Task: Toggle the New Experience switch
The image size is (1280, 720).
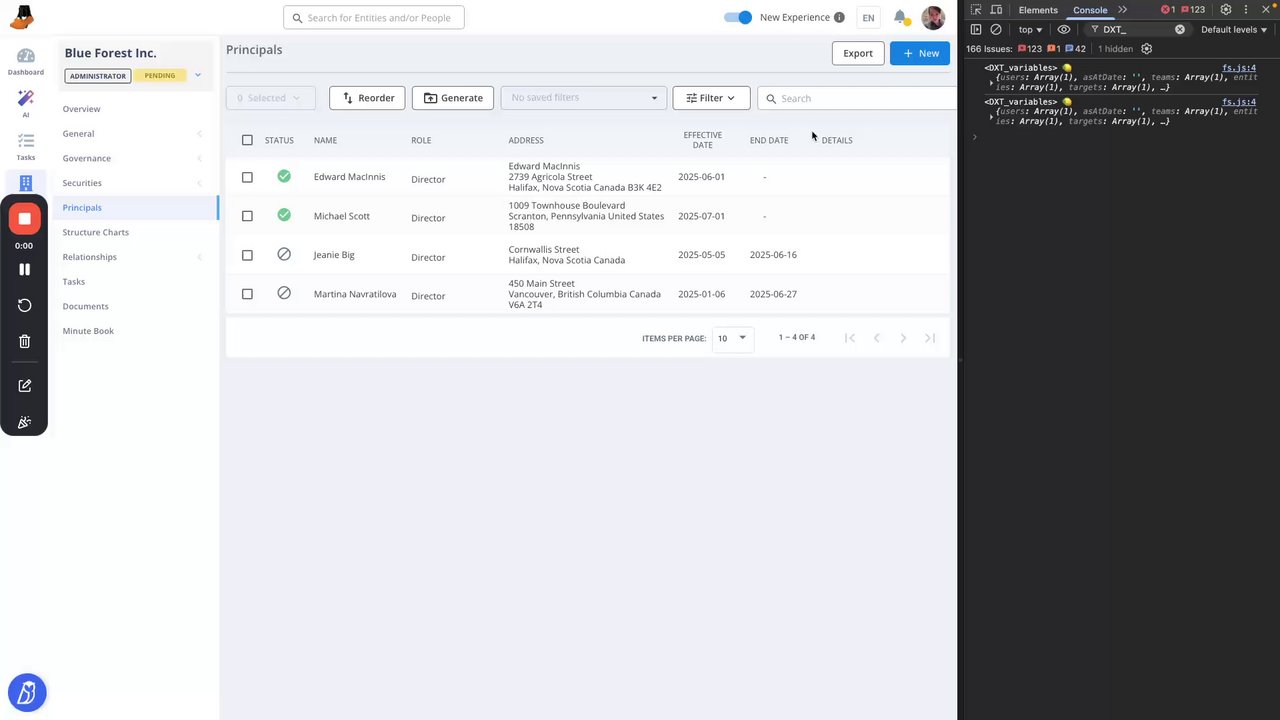Action: tap(738, 17)
